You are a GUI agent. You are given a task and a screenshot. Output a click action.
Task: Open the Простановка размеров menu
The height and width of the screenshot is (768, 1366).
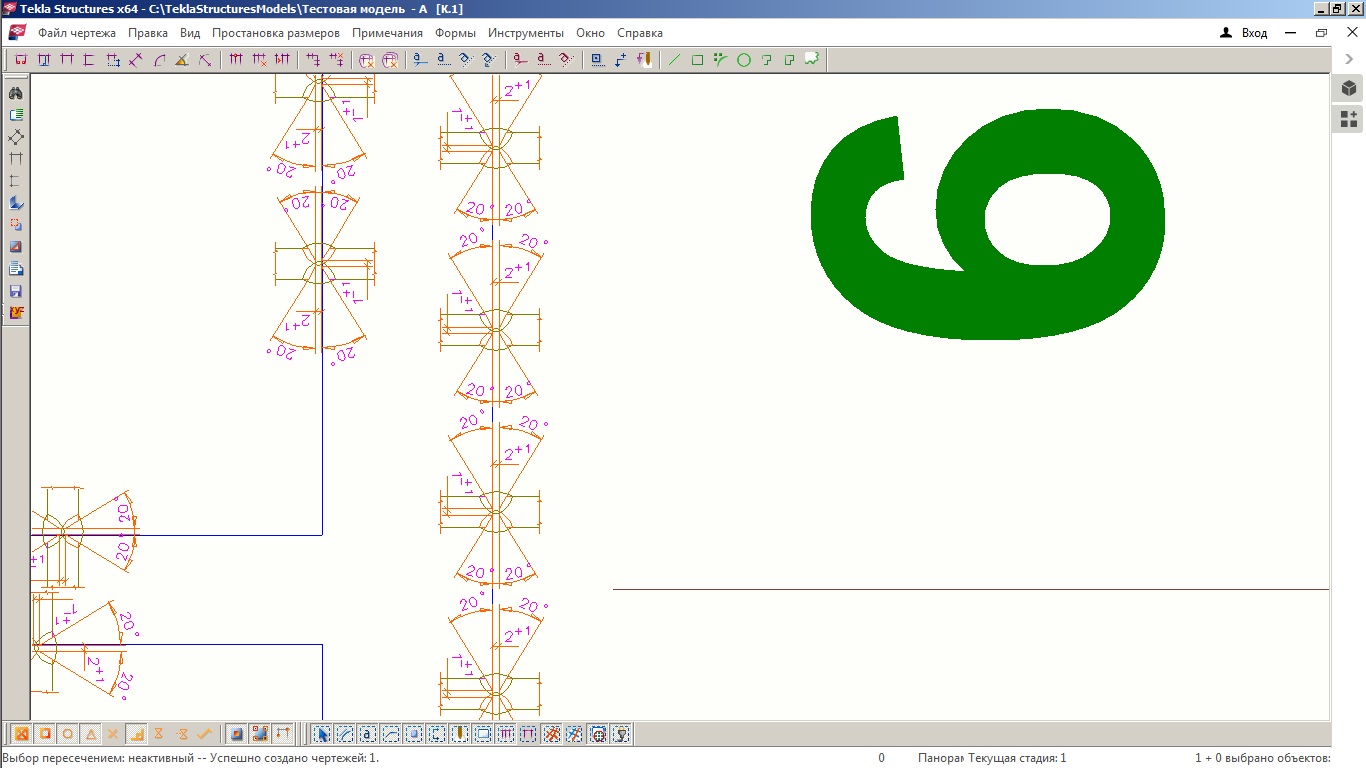pyautogui.click(x=275, y=33)
